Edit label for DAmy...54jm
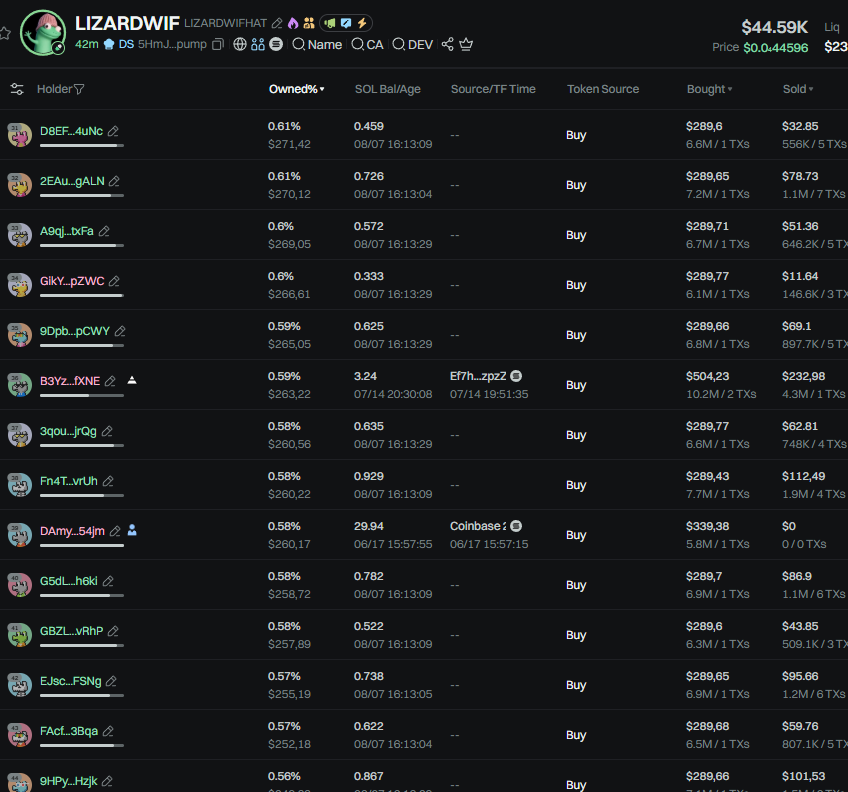The image size is (848, 792). tap(115, 531)
